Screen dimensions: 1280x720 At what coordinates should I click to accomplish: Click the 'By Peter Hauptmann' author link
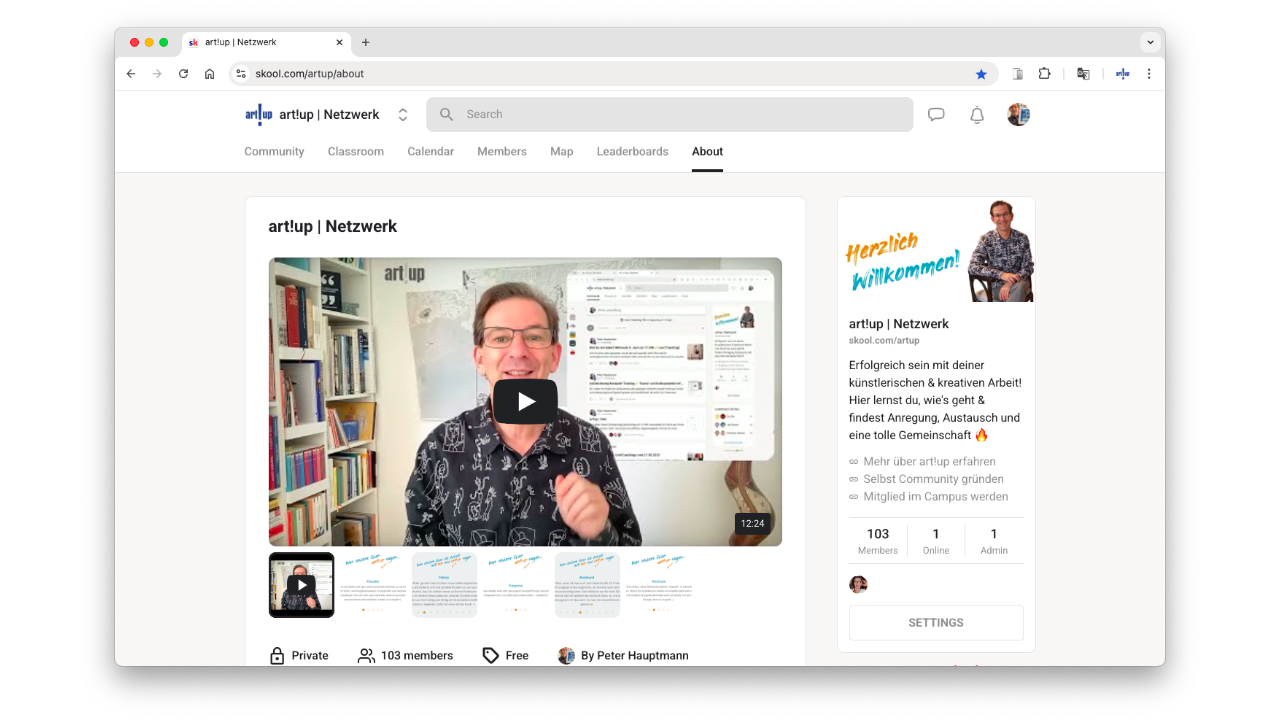[x=634, y=656]
